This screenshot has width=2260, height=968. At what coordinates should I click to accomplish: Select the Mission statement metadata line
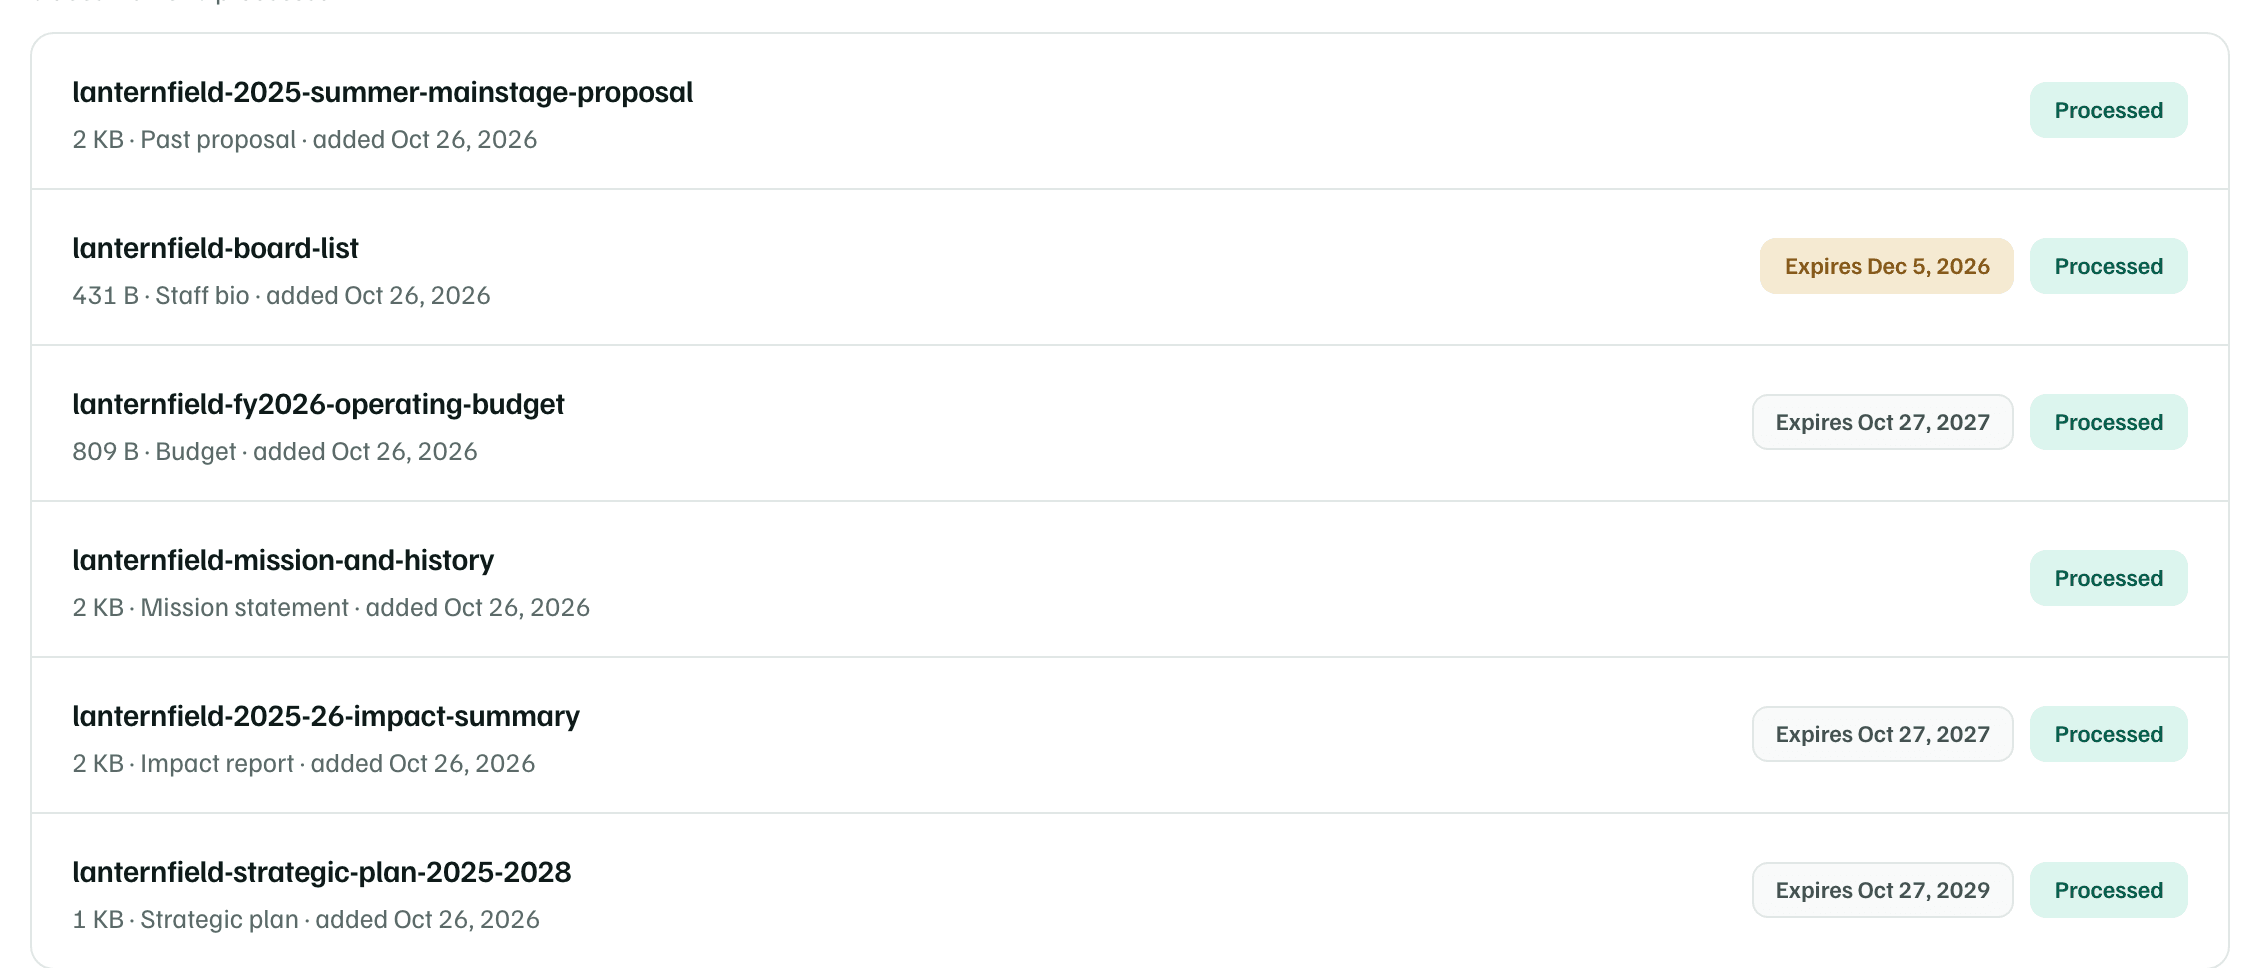click(331, 607)
